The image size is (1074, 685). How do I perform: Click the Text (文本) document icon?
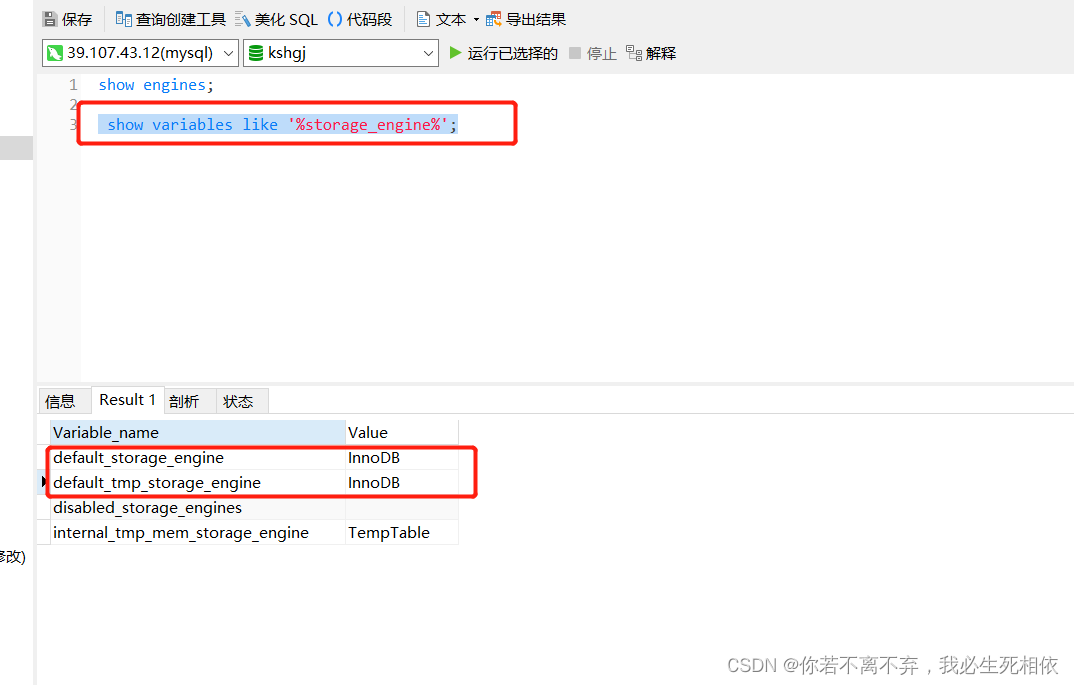tap(423, 19)
